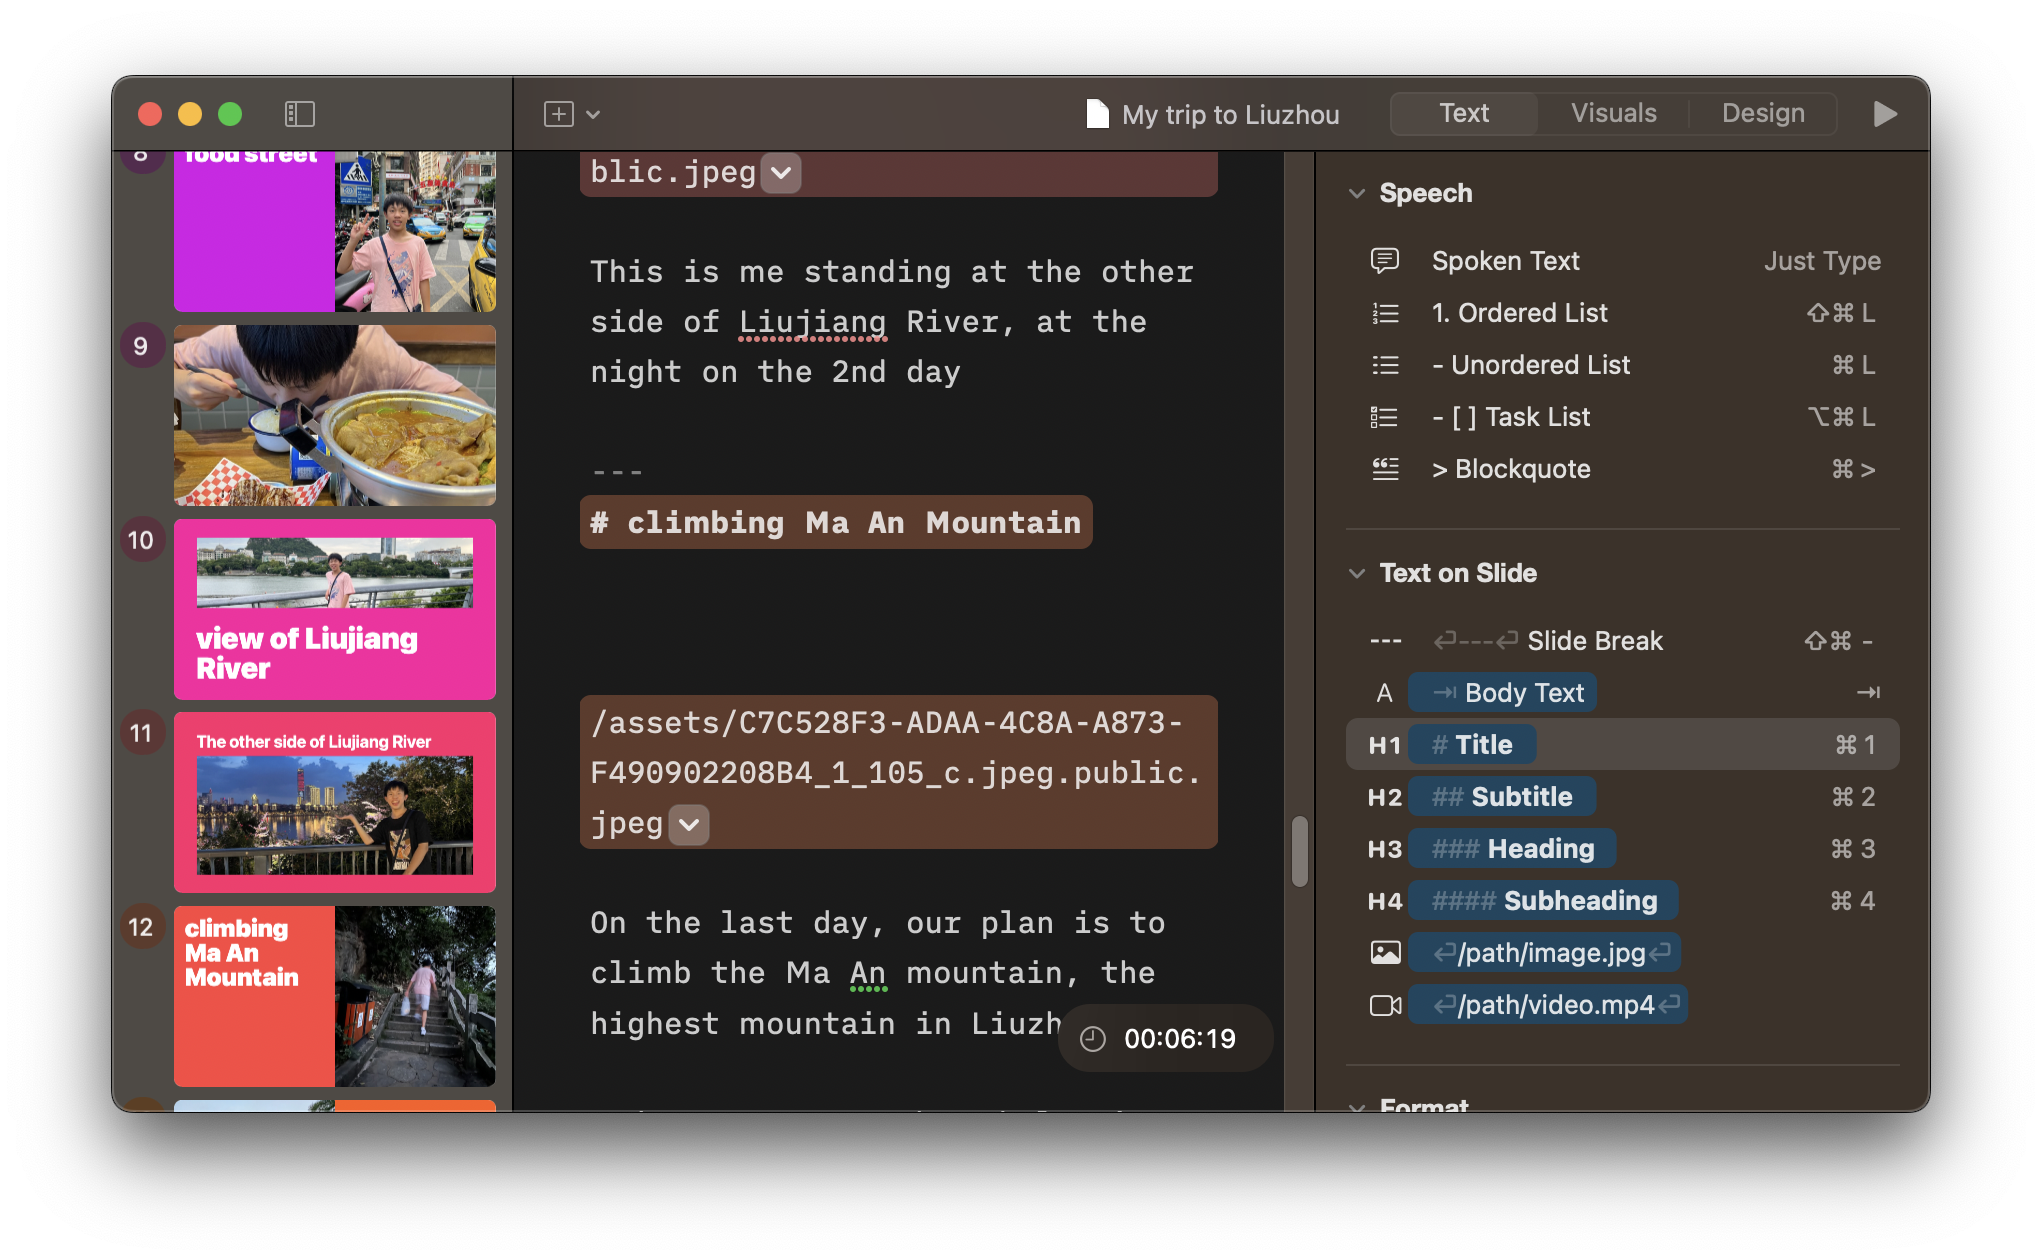Click the word Liujiang in editor text
Image resolution: width=2042 pixels, height=1260 pixels.
point(812,322)
